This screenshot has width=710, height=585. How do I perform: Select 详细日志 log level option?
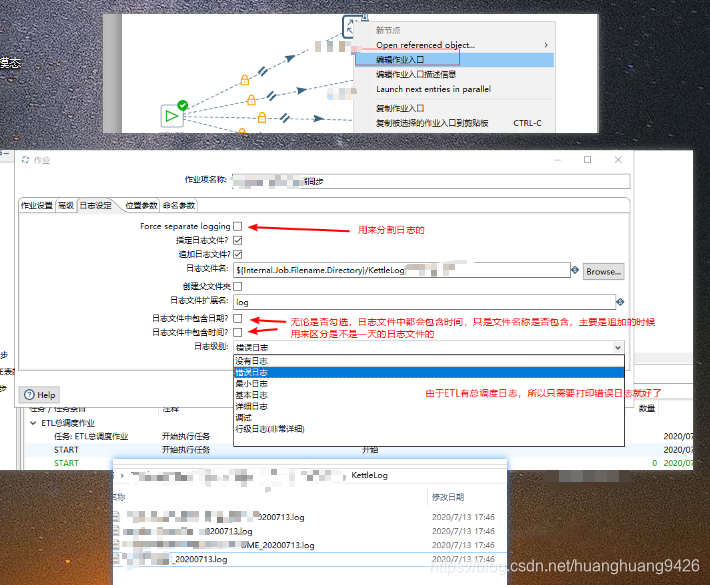pos(429,406)
